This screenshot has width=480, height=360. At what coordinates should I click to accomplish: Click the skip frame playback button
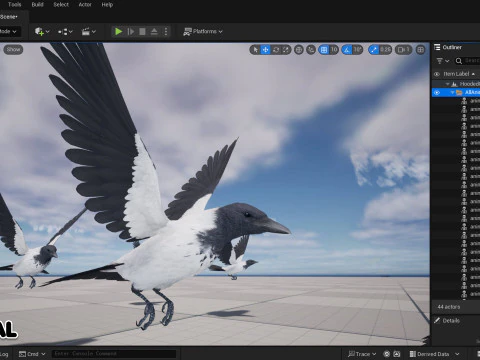click(x=131, y=31)
